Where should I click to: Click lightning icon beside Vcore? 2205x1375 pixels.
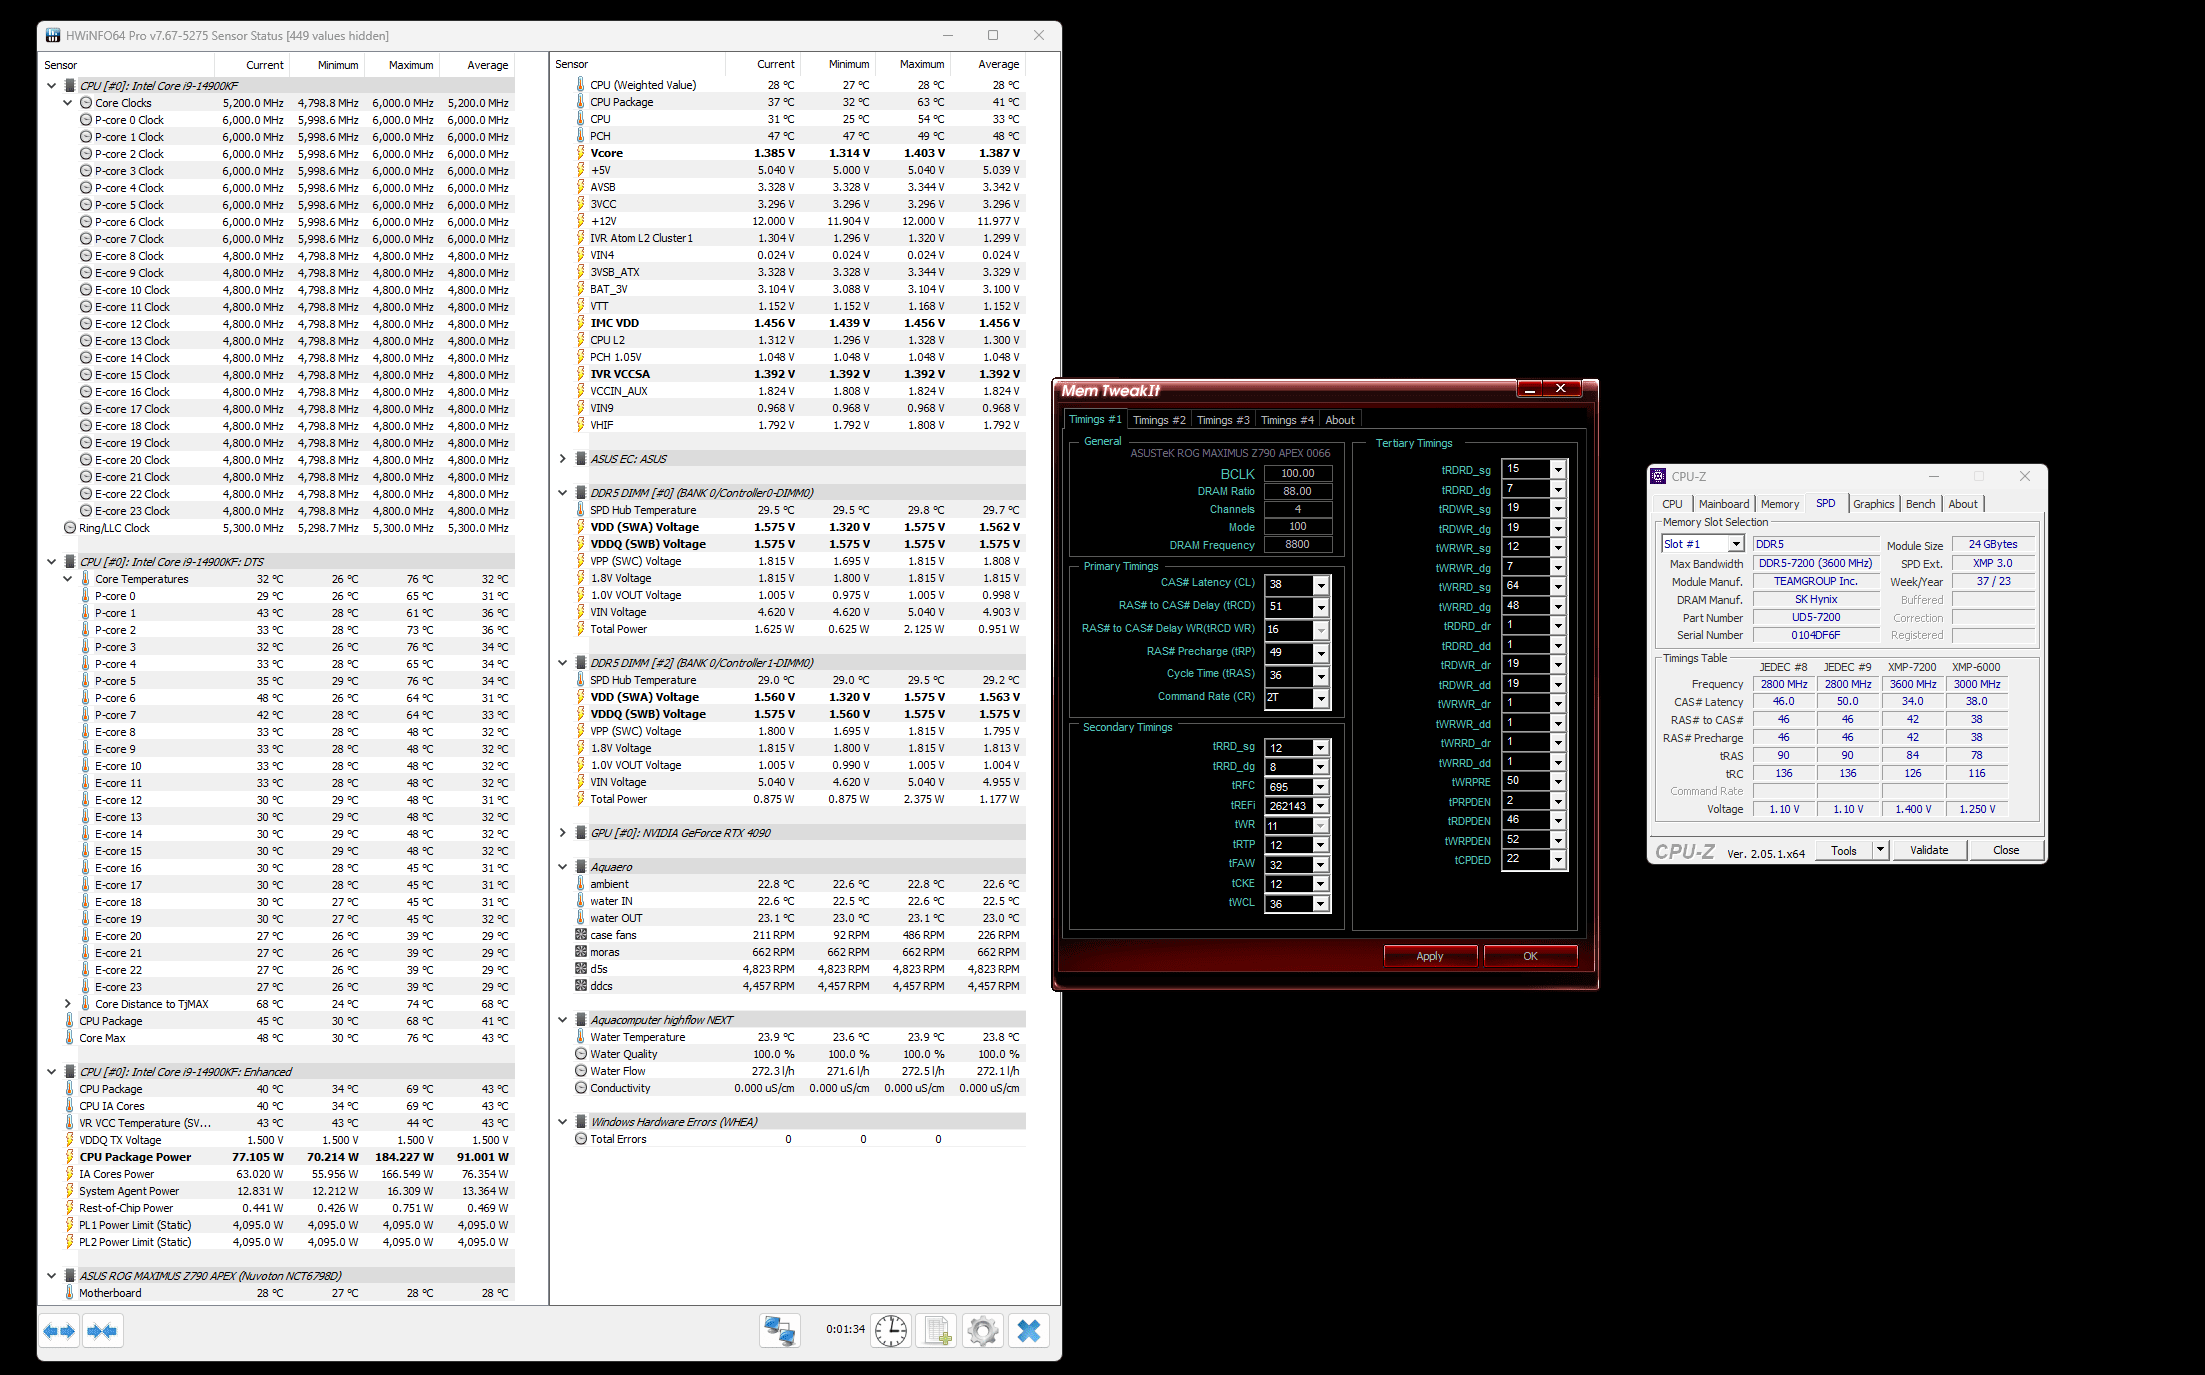tap(580, 153)
